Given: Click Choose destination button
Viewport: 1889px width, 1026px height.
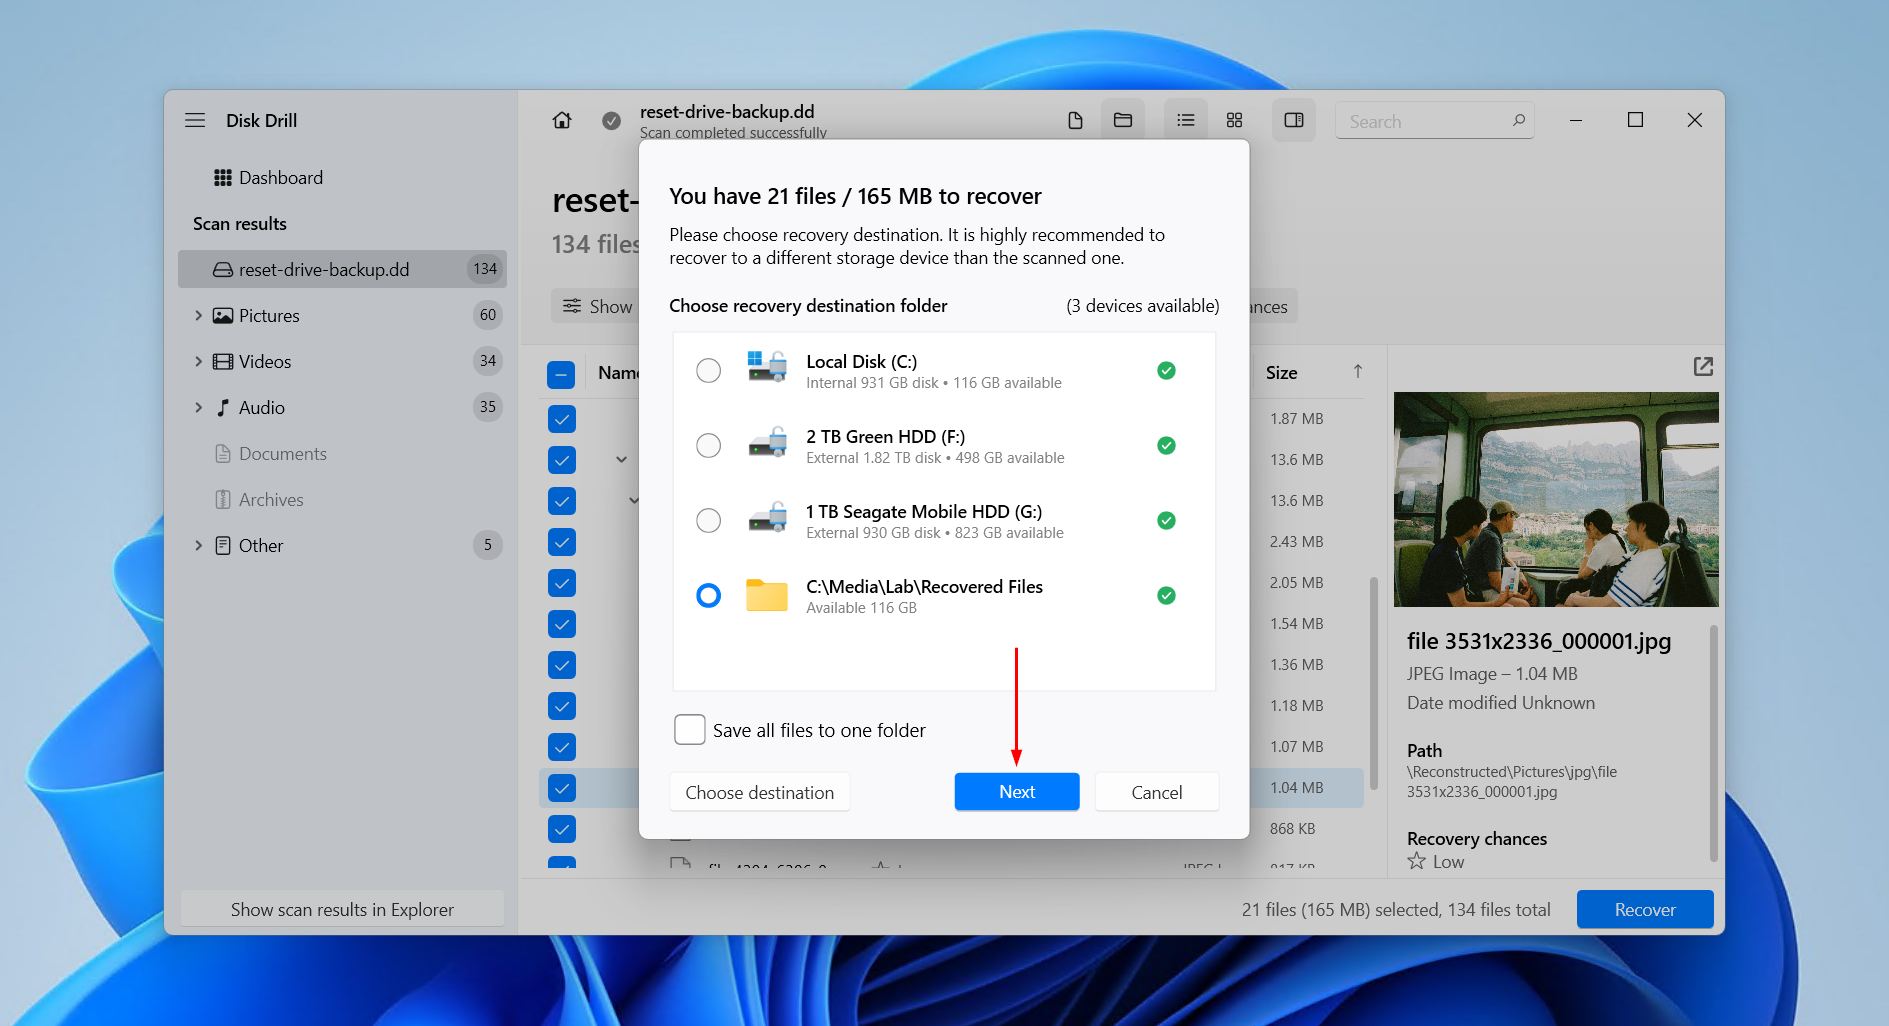Looking at the screenshot, I should tap(760, 792).
